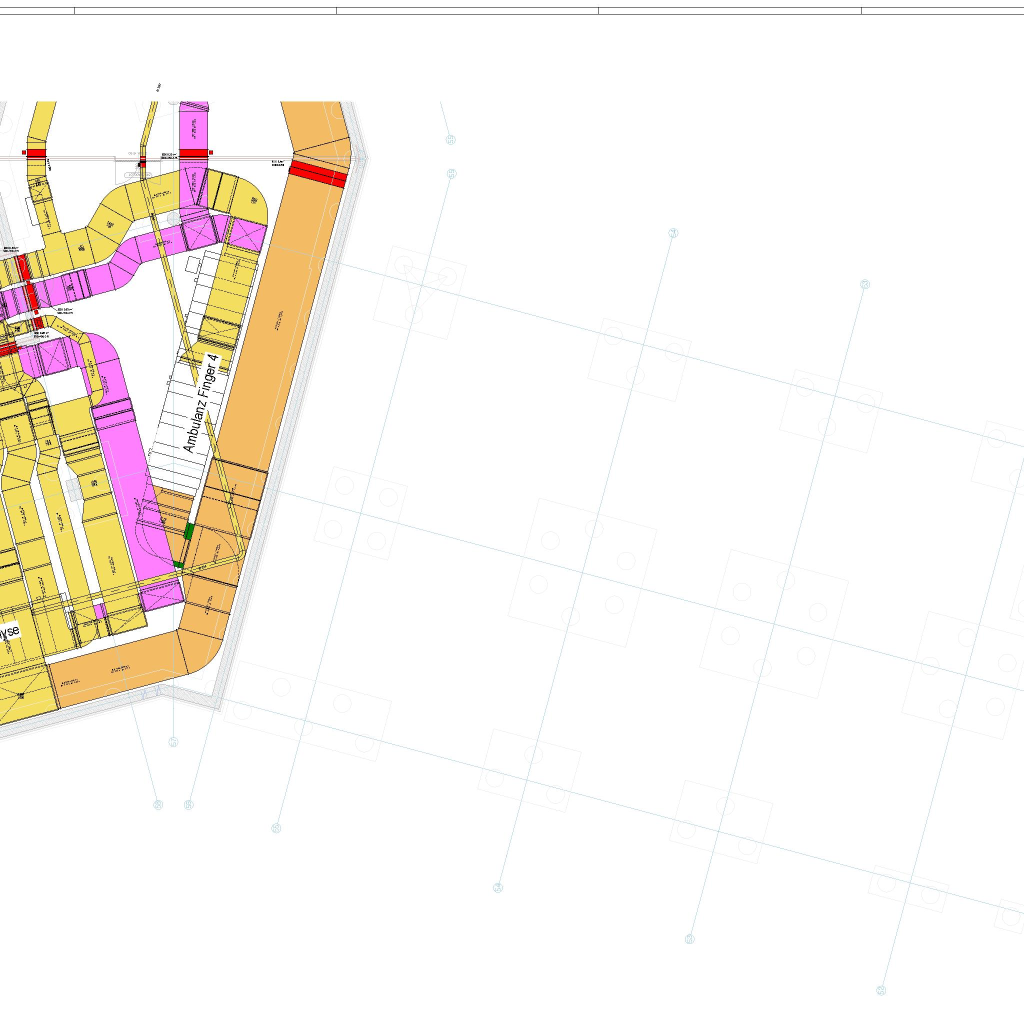Select the small green marker beside pink duct

[179, 565]
